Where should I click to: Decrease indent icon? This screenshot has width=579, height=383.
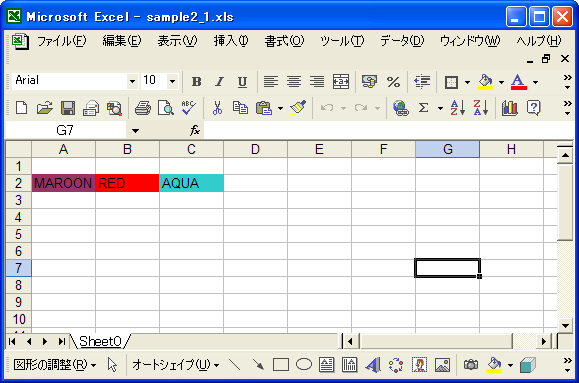(422, 82)
